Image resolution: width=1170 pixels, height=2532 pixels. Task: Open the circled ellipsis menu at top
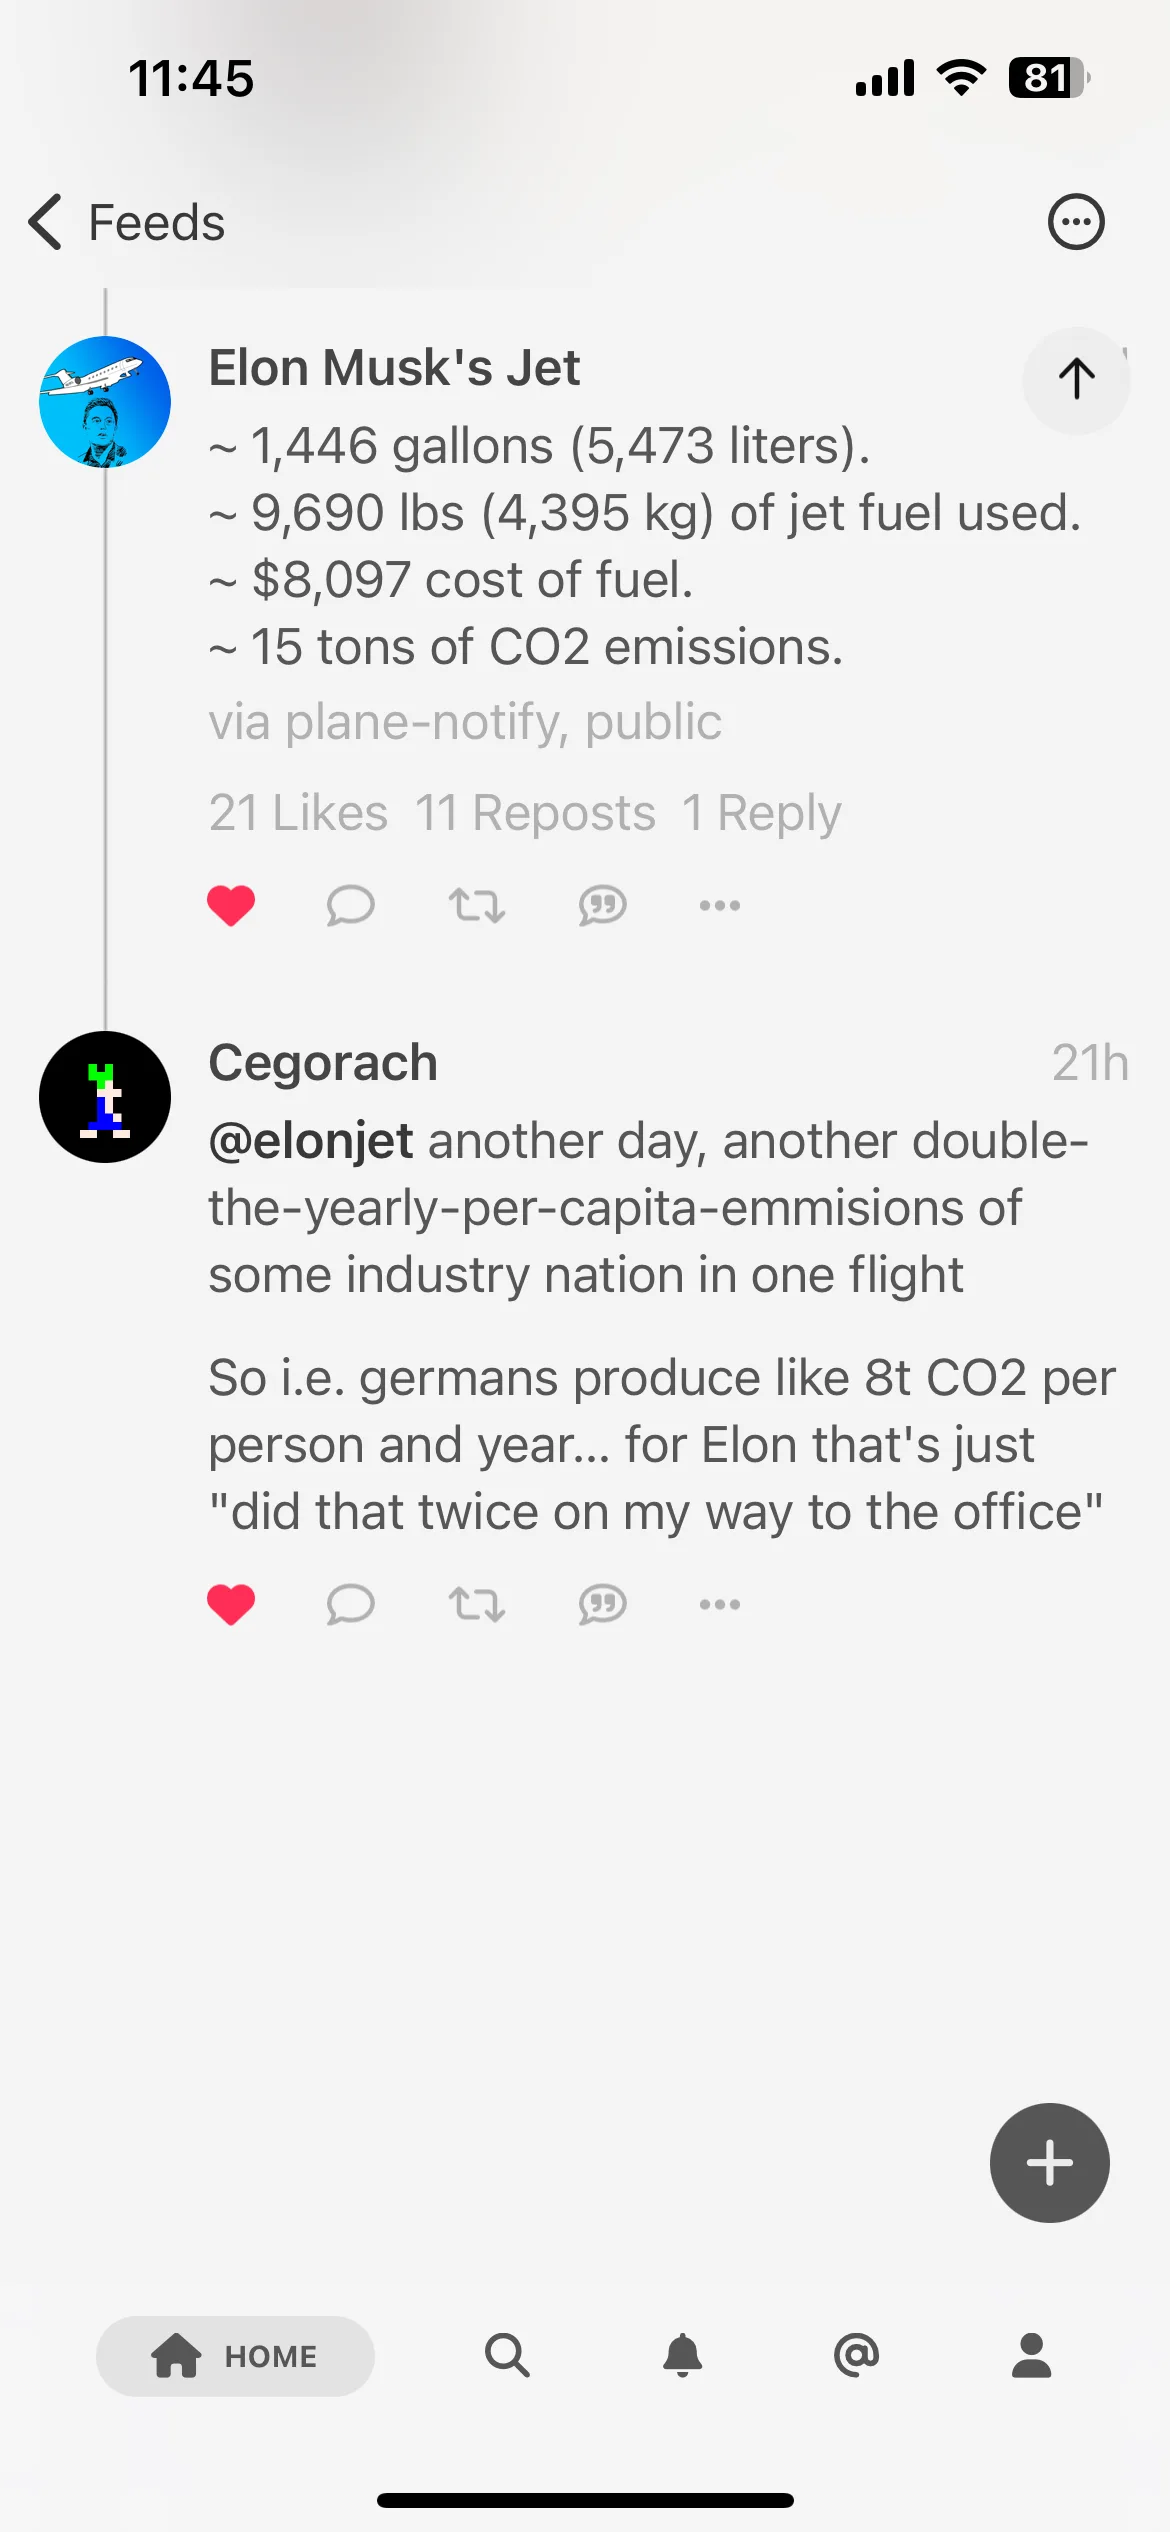[1076, 221]
